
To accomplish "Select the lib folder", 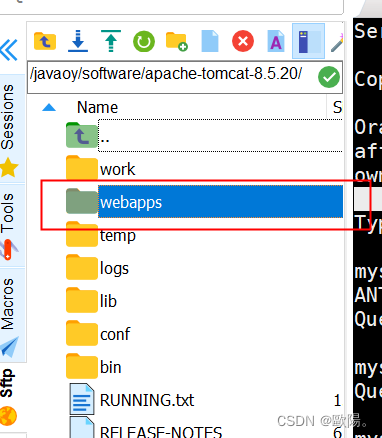I will (204, 301).
